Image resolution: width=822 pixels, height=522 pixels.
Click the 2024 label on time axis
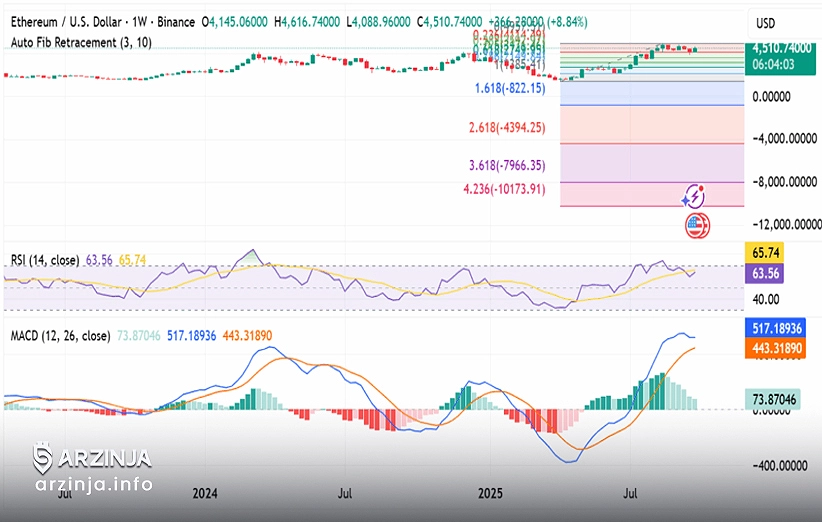pyautogui.click(x=205, y=493)
